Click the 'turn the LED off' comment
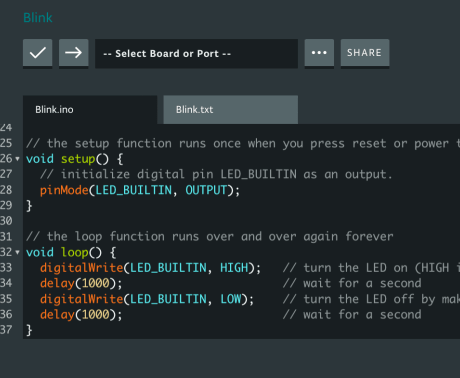460x378 pixels. point(371,299)
